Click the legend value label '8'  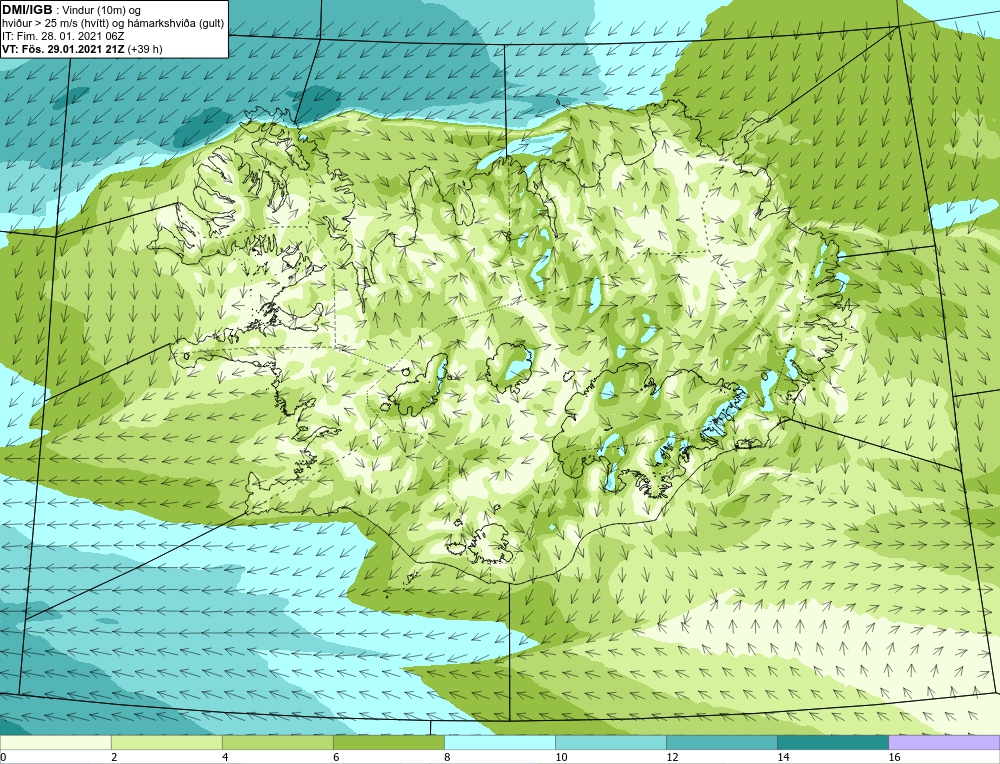click(447, 757)
